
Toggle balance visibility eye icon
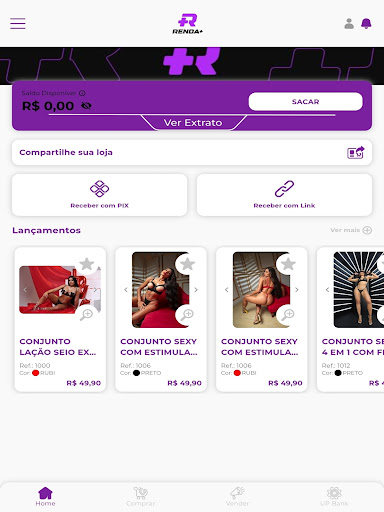pos(86,106)
